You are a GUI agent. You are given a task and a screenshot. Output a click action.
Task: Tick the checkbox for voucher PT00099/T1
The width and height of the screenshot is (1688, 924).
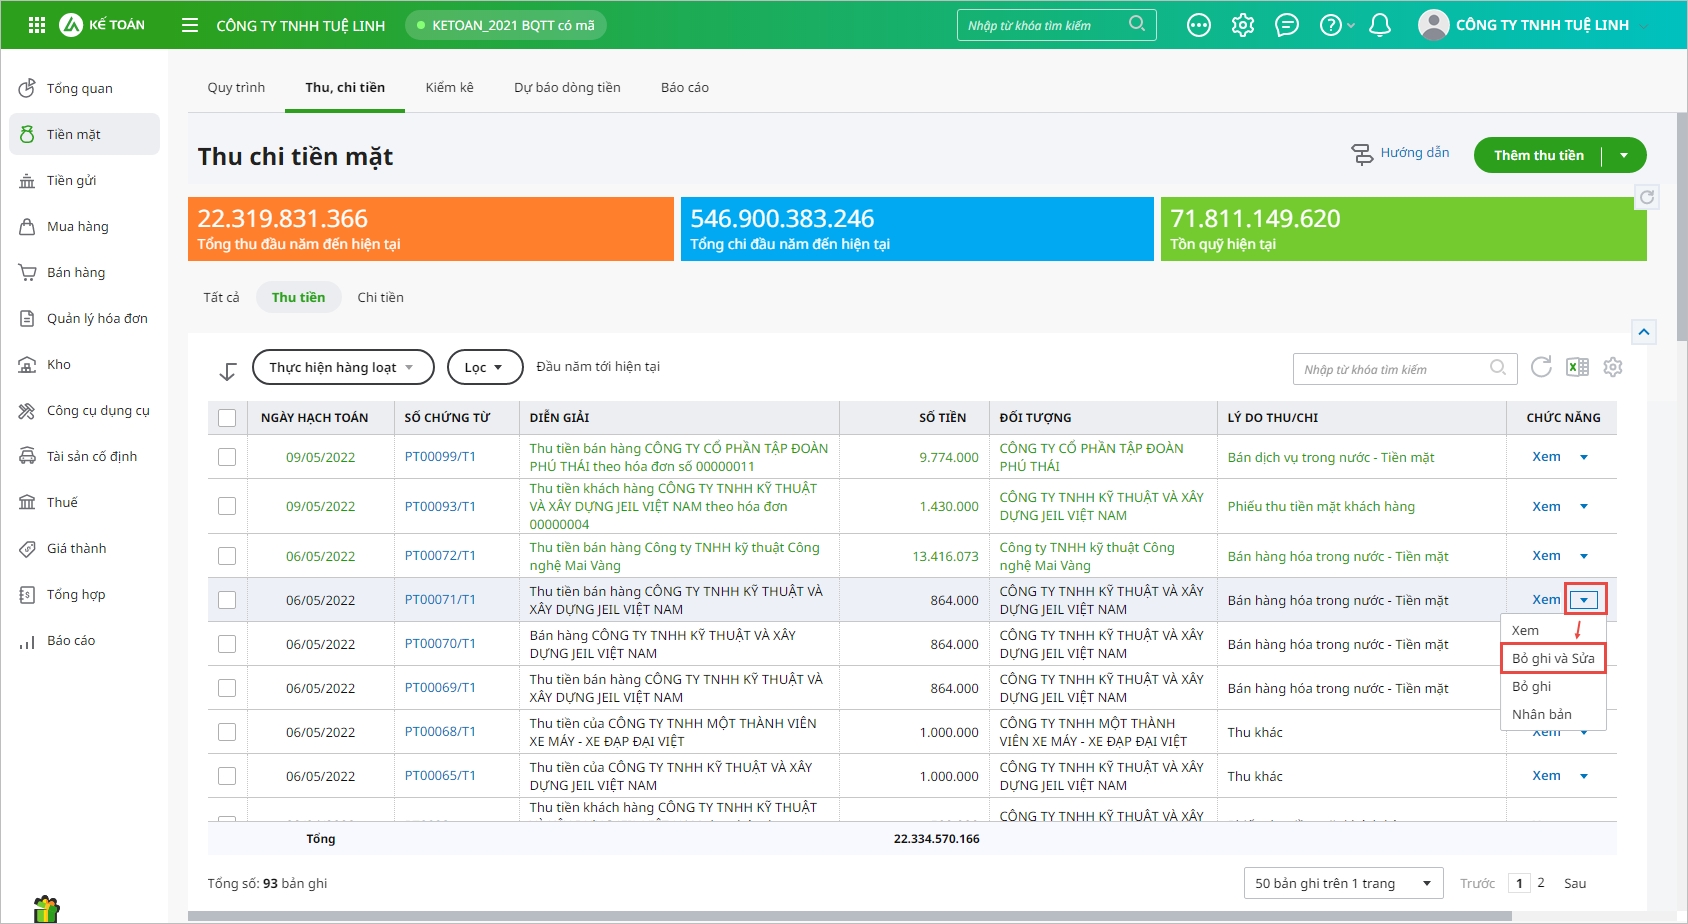(227, 457)
